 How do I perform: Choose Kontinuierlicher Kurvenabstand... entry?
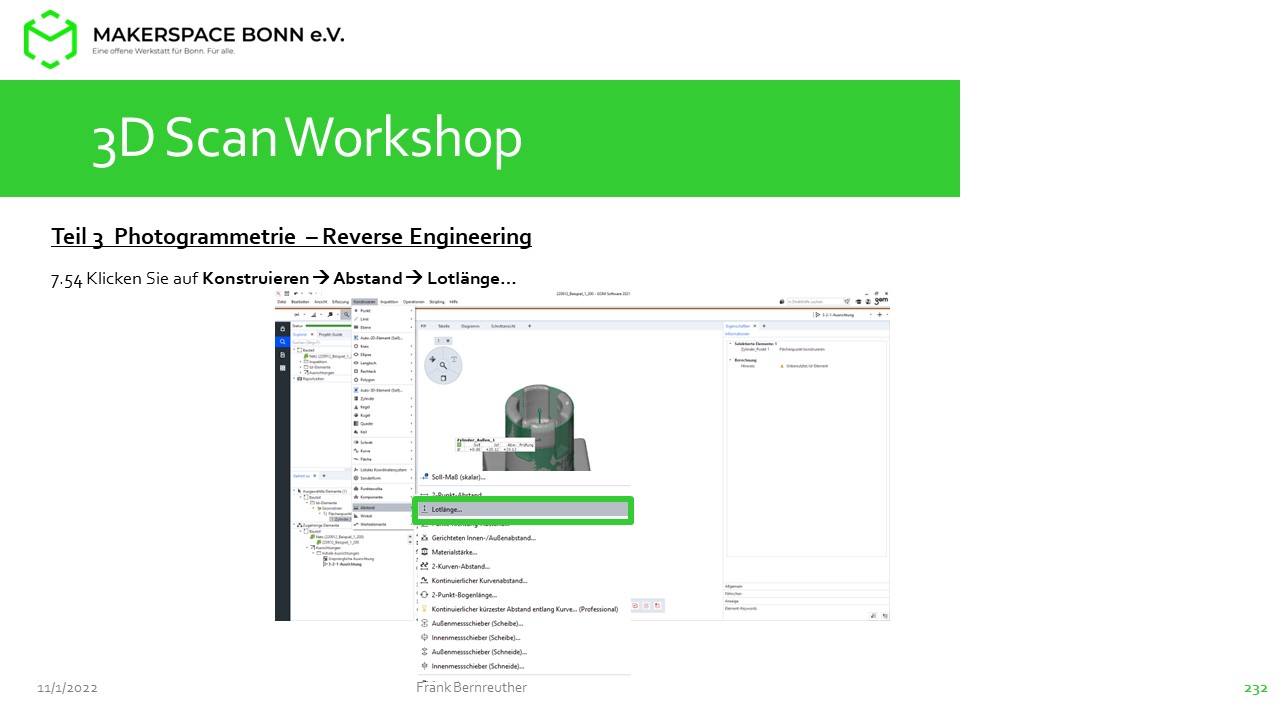coord(522,580)
